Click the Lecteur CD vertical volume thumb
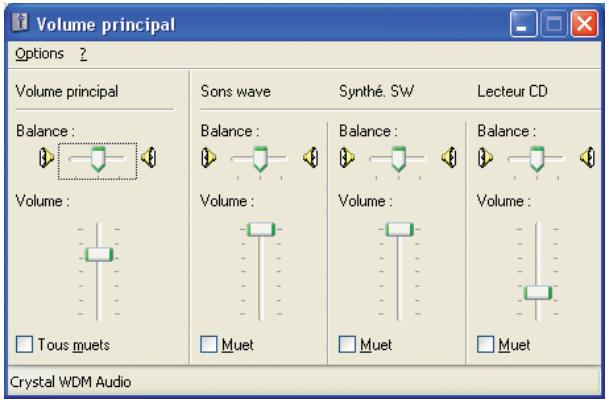 click(x=538, y=293)
